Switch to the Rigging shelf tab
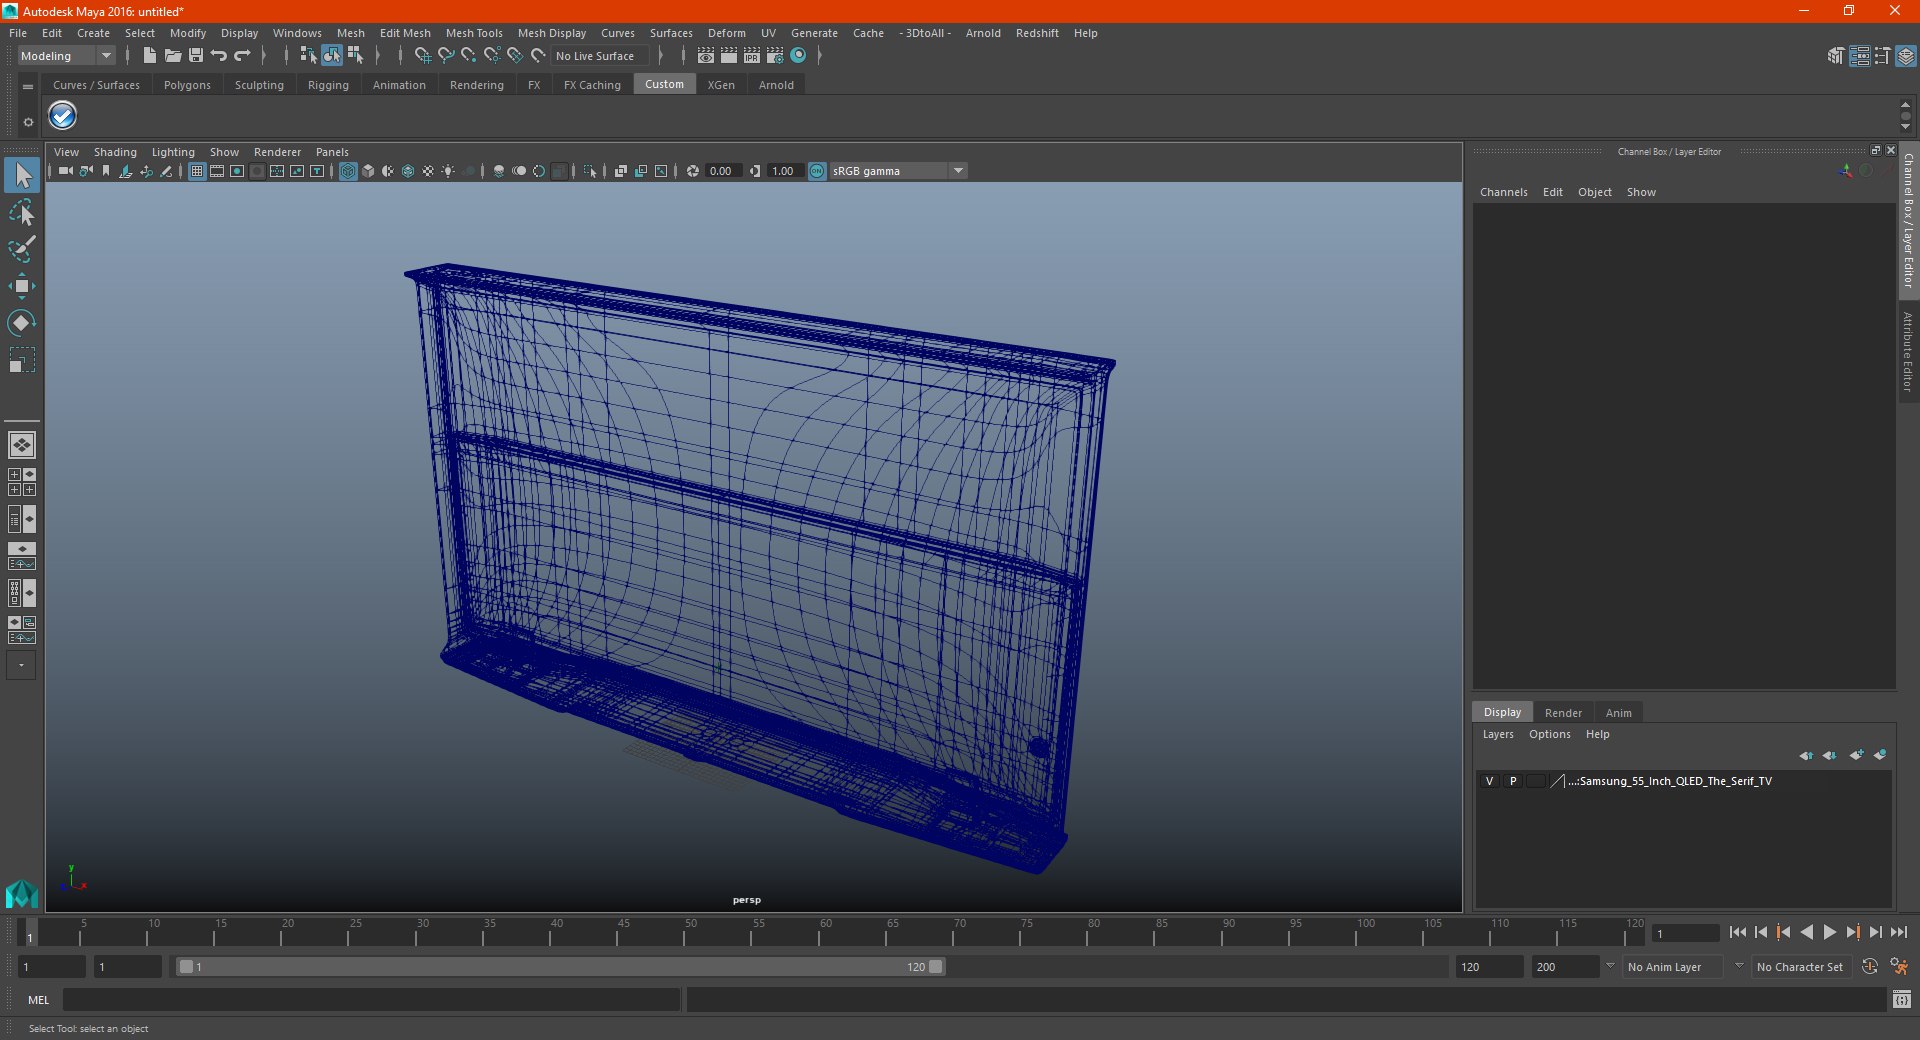 click(328, 85)
